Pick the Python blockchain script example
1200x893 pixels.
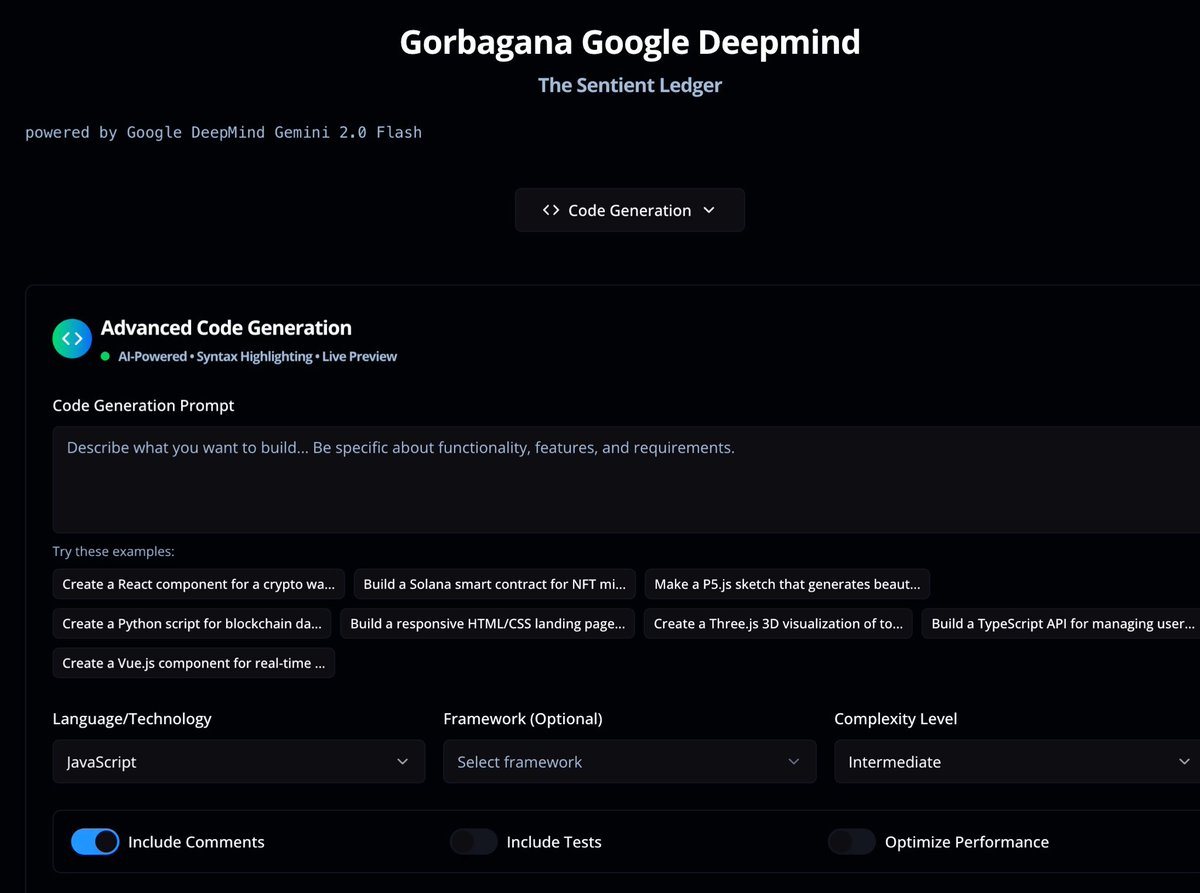click(x=192, y=623)
